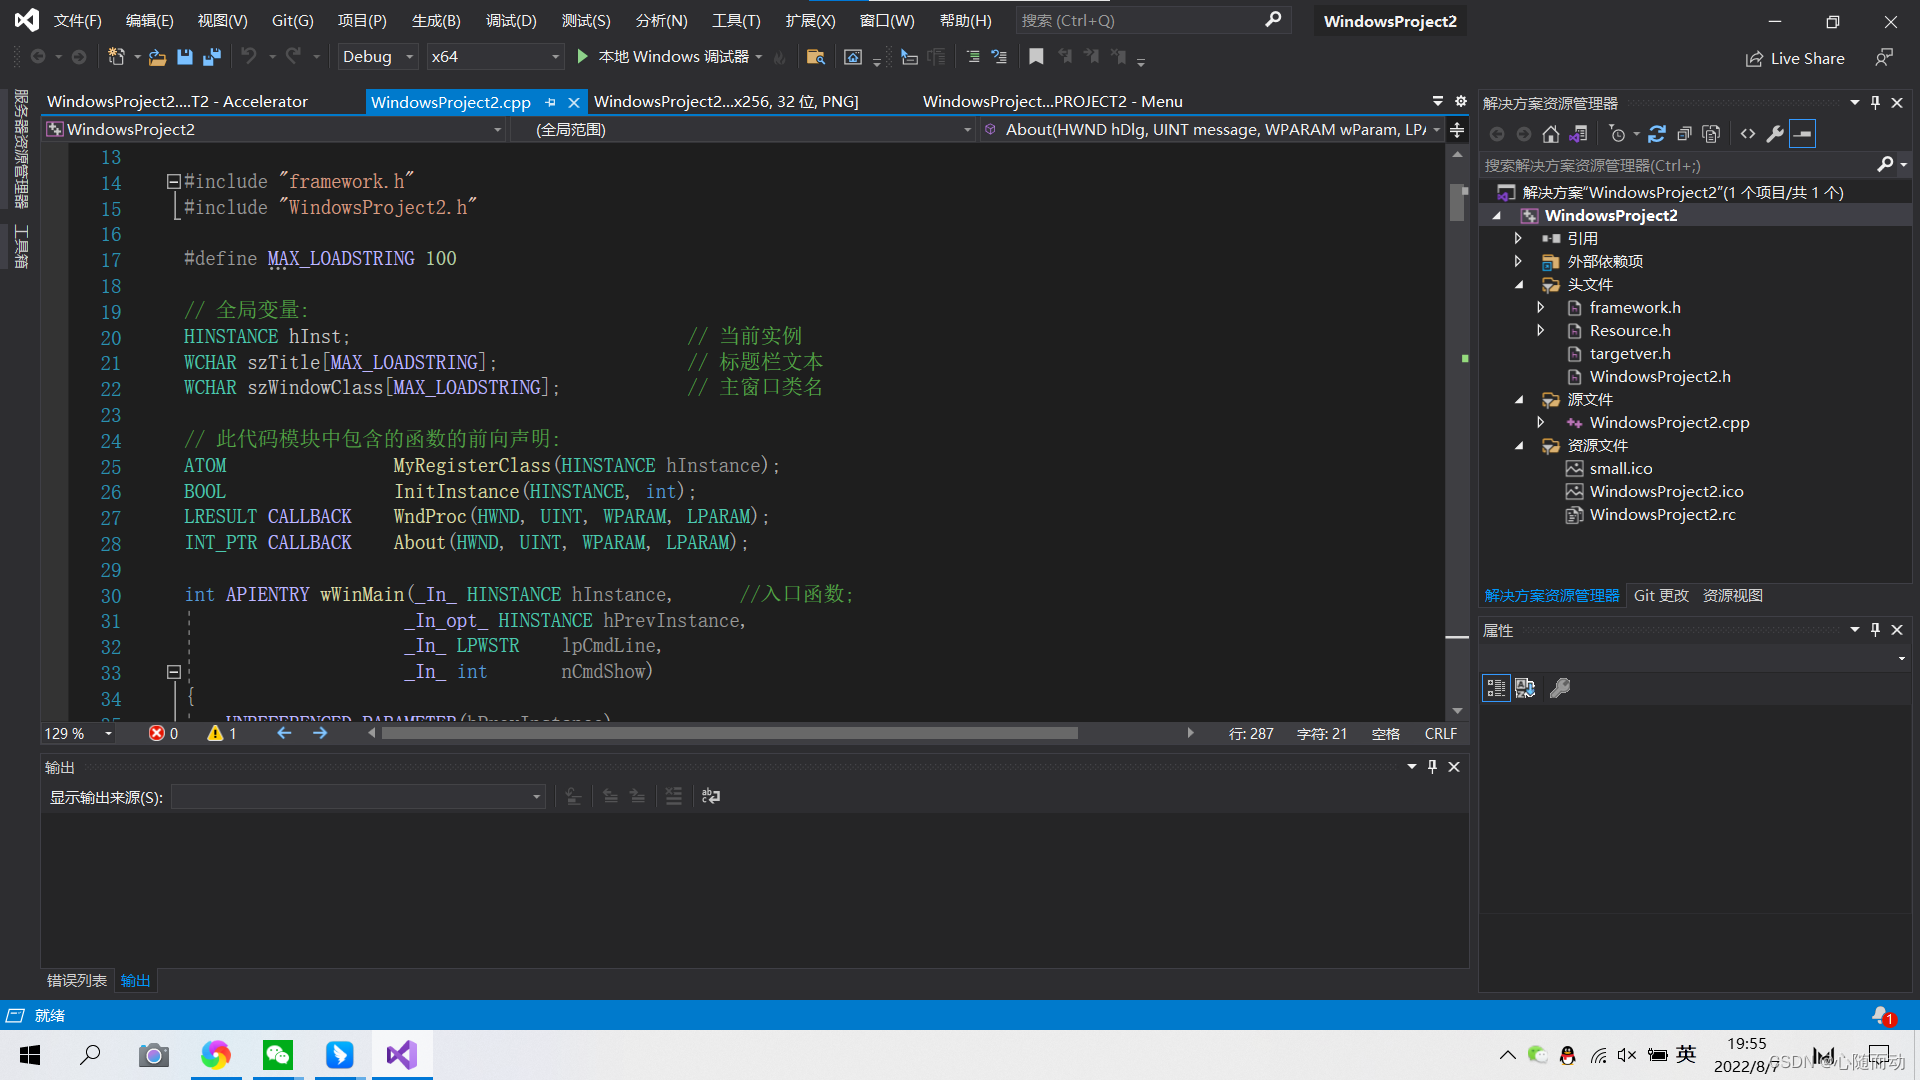Open Solution Explorer properties wrench icon
1920x1080 pixels.
[1775, 133]
